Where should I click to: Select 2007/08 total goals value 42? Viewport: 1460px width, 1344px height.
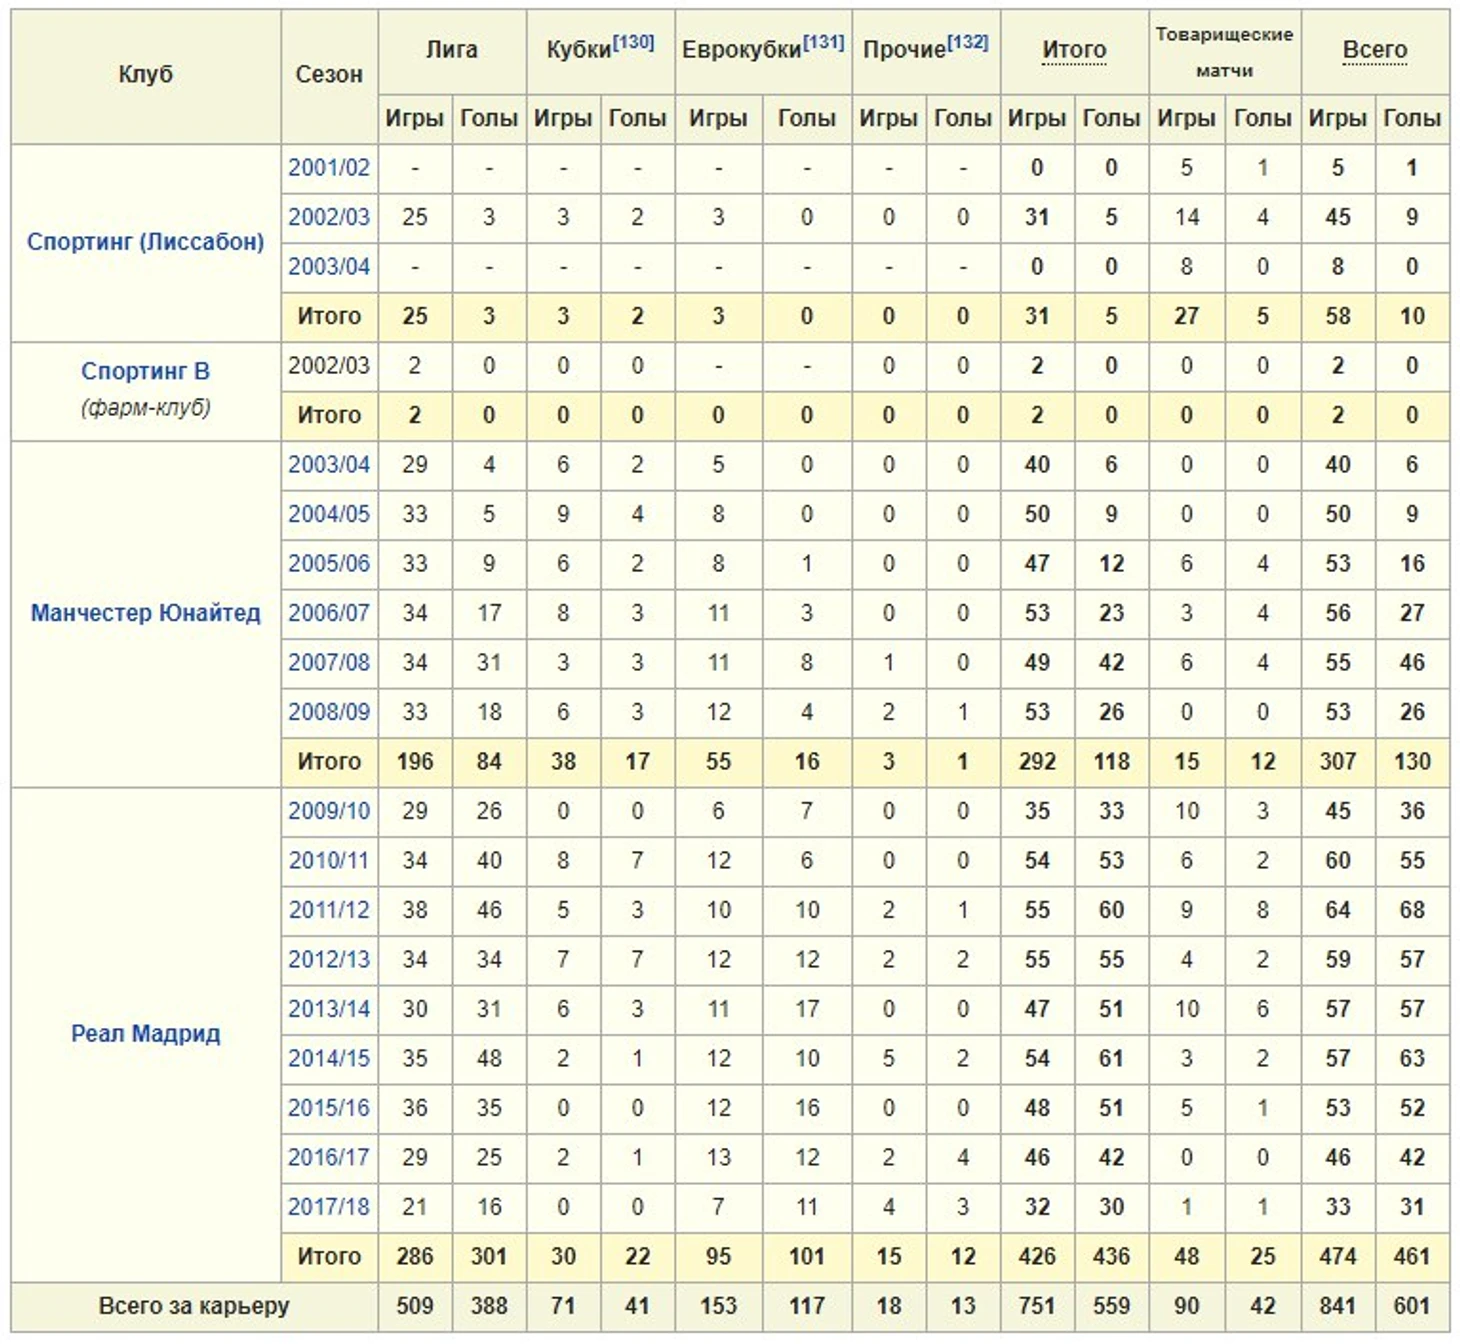[x=1111, y=663]
